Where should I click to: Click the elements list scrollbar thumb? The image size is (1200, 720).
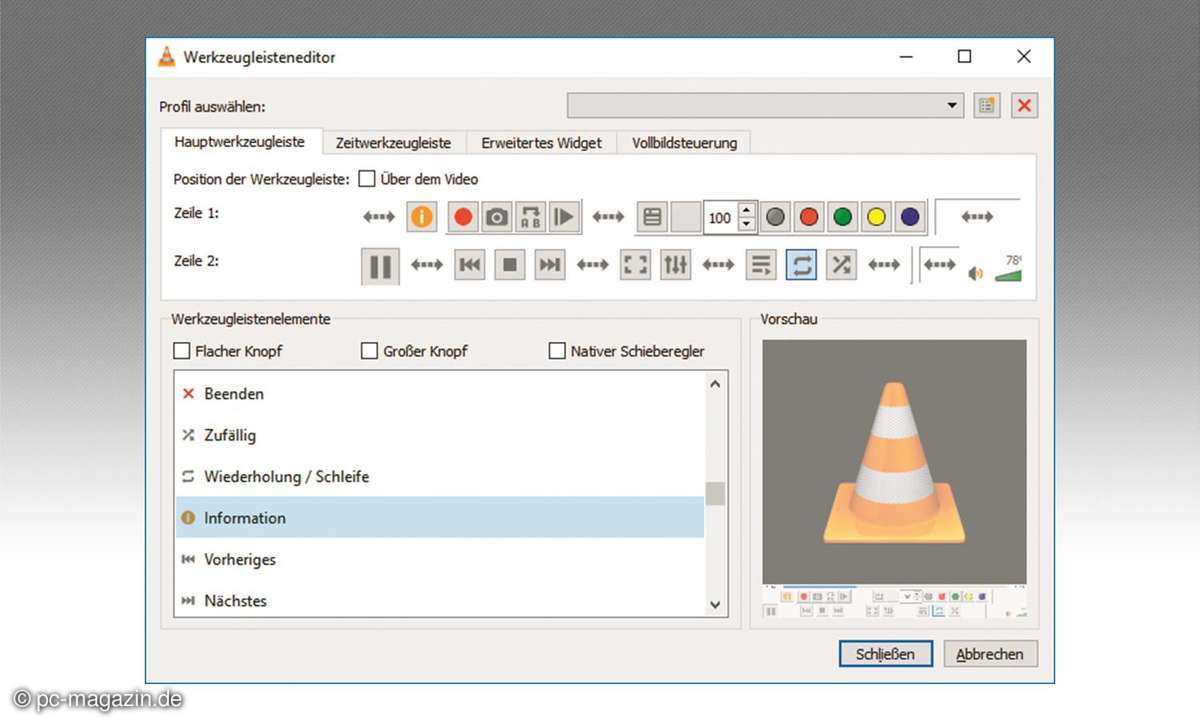pos(715,494)
